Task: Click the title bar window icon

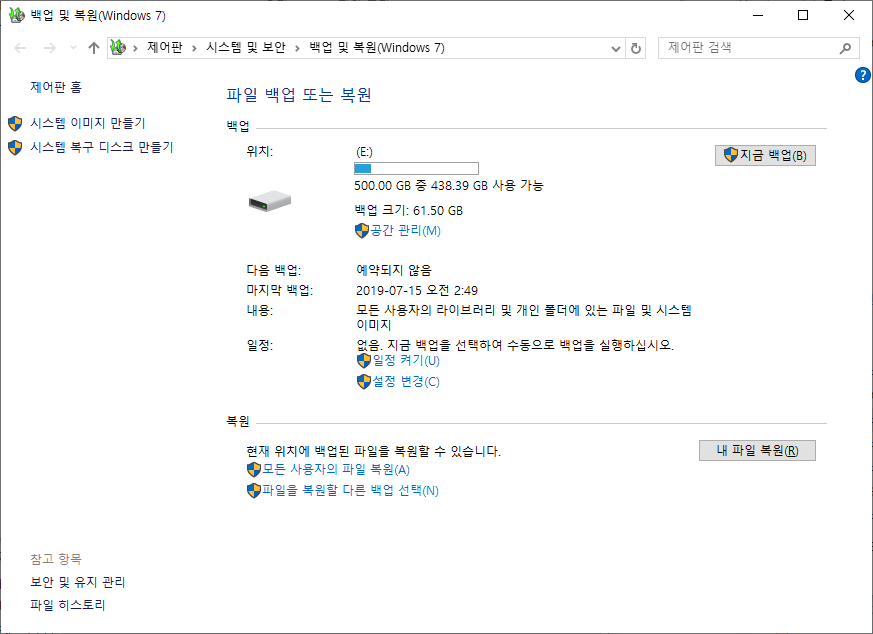Action: [17, 15]
